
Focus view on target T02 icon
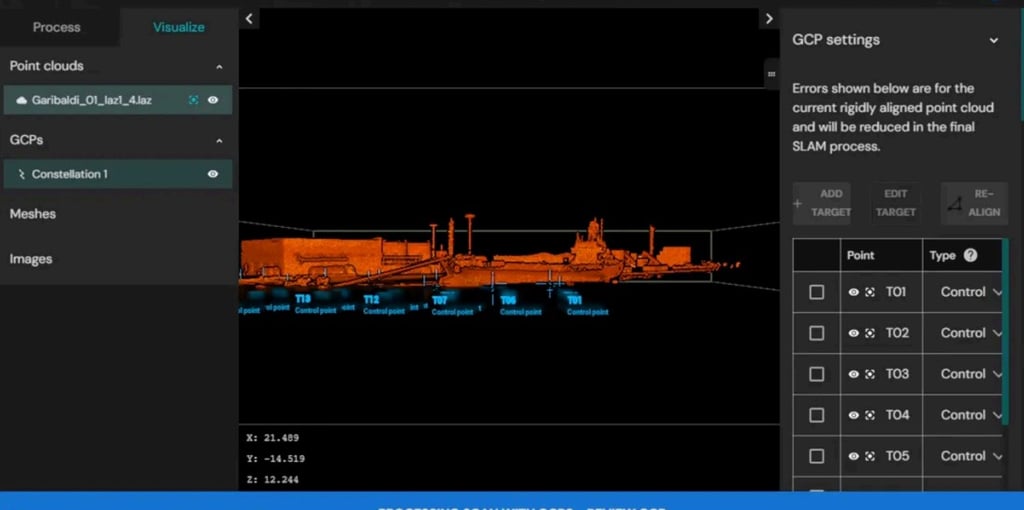click(870, 334)
